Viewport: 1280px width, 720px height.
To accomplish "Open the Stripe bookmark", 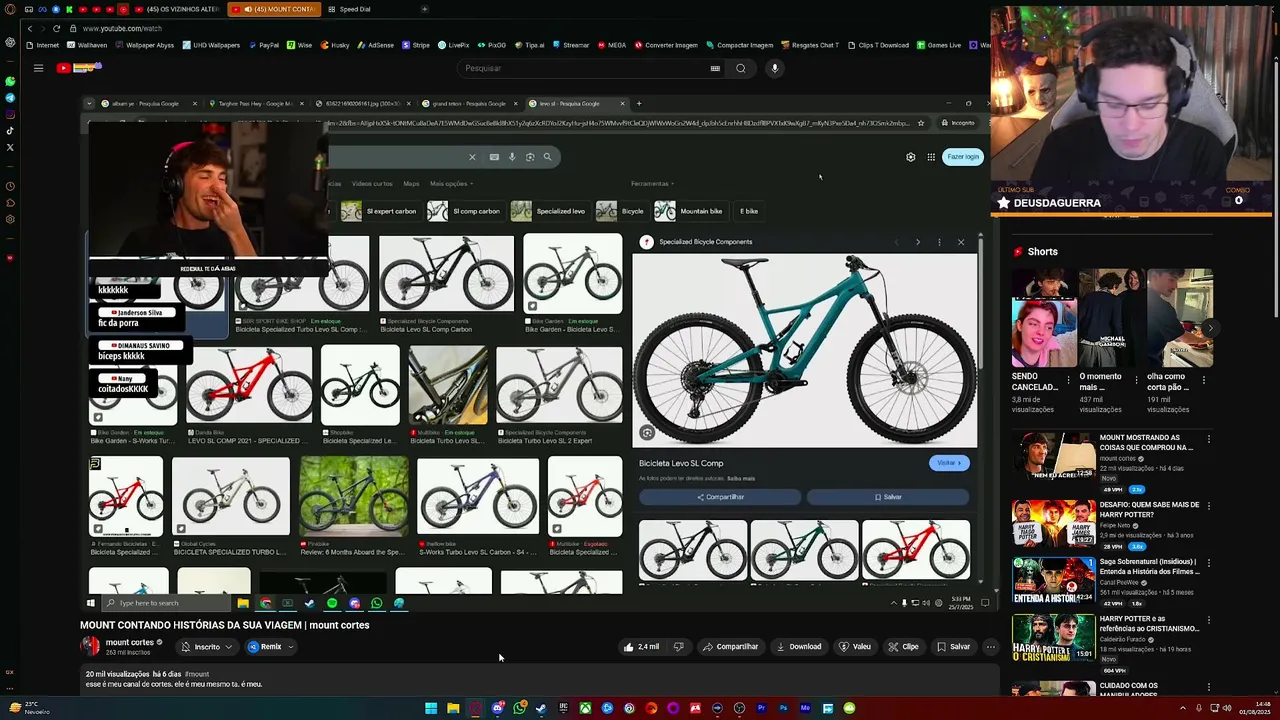I will 416,45.
